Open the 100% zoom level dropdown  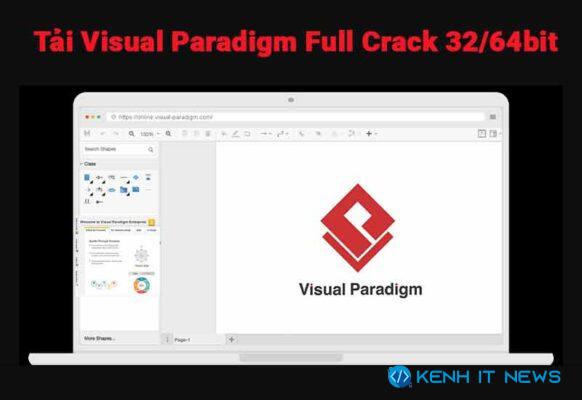[x=150, y=134]
